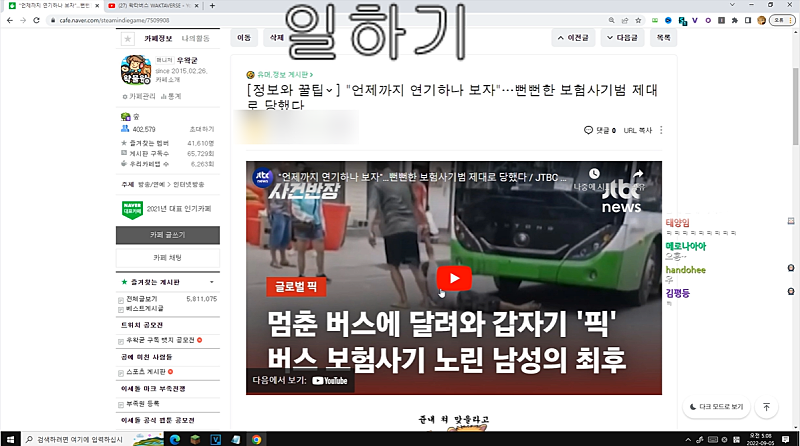Click the share arrow icon on video

[x=638, y=174]
